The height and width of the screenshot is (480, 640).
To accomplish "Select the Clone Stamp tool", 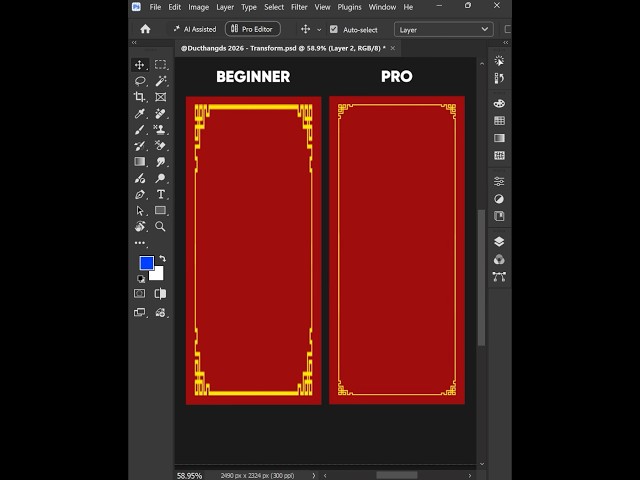I will pos(160,130).
